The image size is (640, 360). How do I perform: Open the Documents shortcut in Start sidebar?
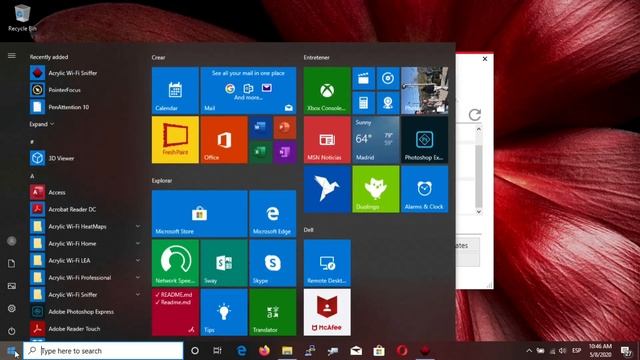coord(11,263)
